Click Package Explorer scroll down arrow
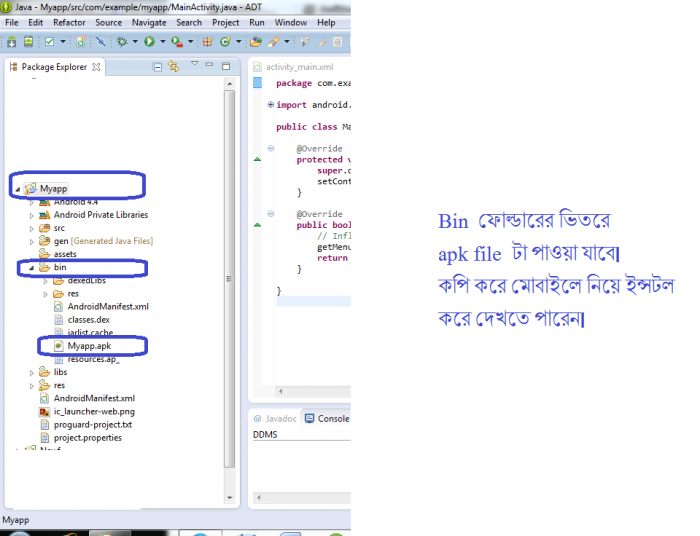The image size is (700, 536). [229, 498]
